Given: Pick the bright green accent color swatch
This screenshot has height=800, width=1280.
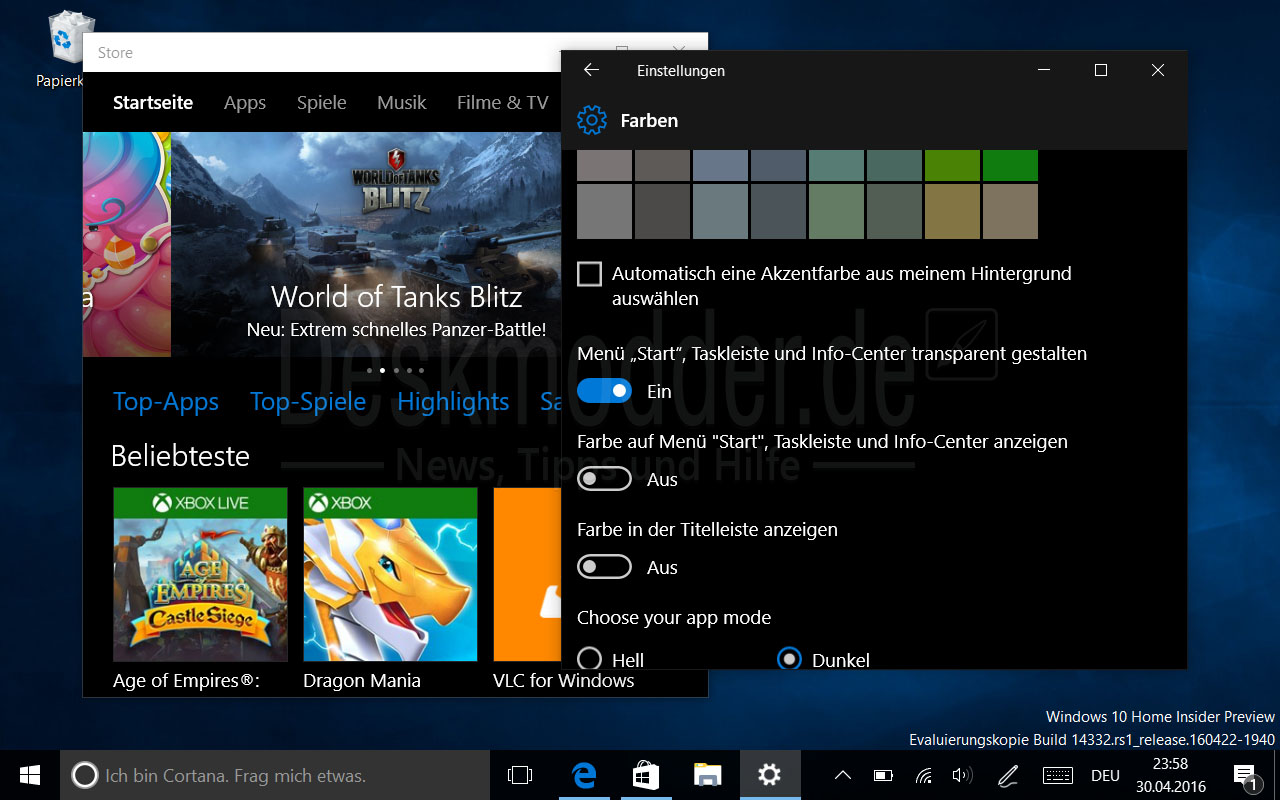Looking at the screenshot, I should pos(1010,165).
